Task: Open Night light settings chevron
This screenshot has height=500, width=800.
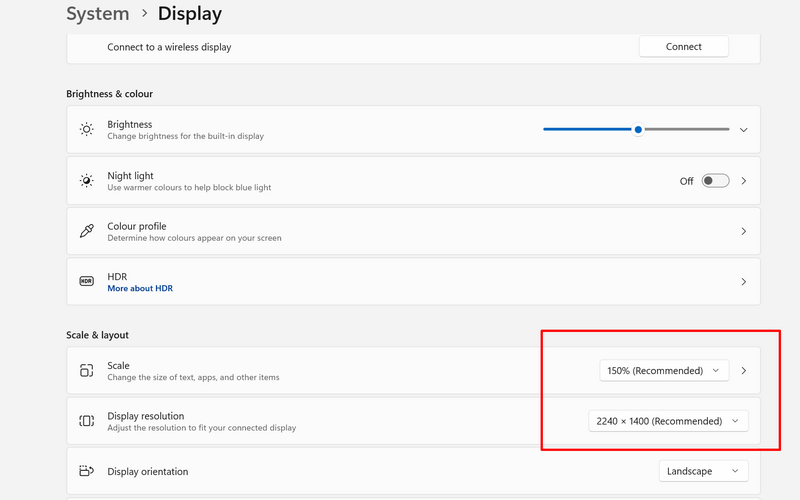Action: (743, 181)
